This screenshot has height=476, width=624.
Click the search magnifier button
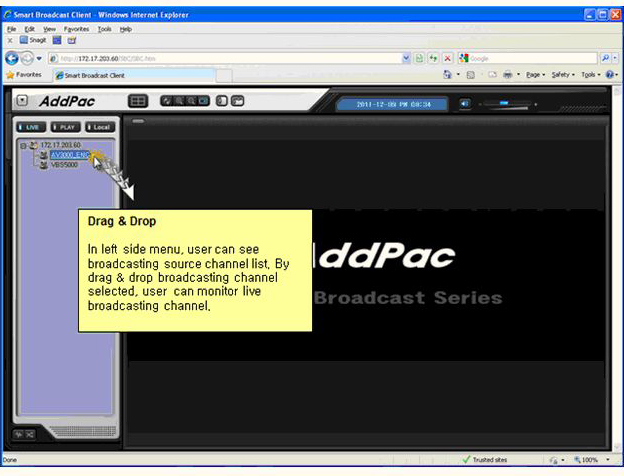click(605, 59)
